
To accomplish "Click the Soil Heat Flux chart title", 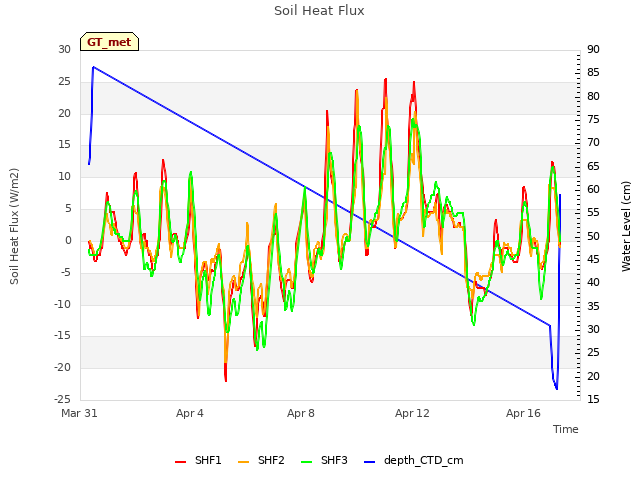I will tap(319, 10).
